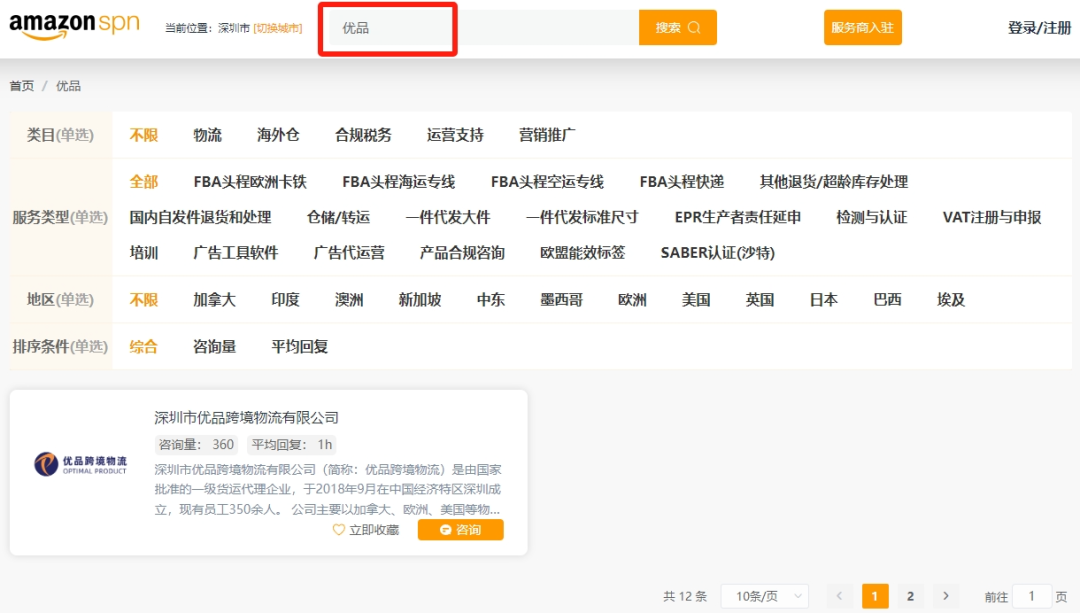Go to page 2 of results
The width and height of the screenshot is (1080, 613).
pyautogui.click(x=910, y=596)
